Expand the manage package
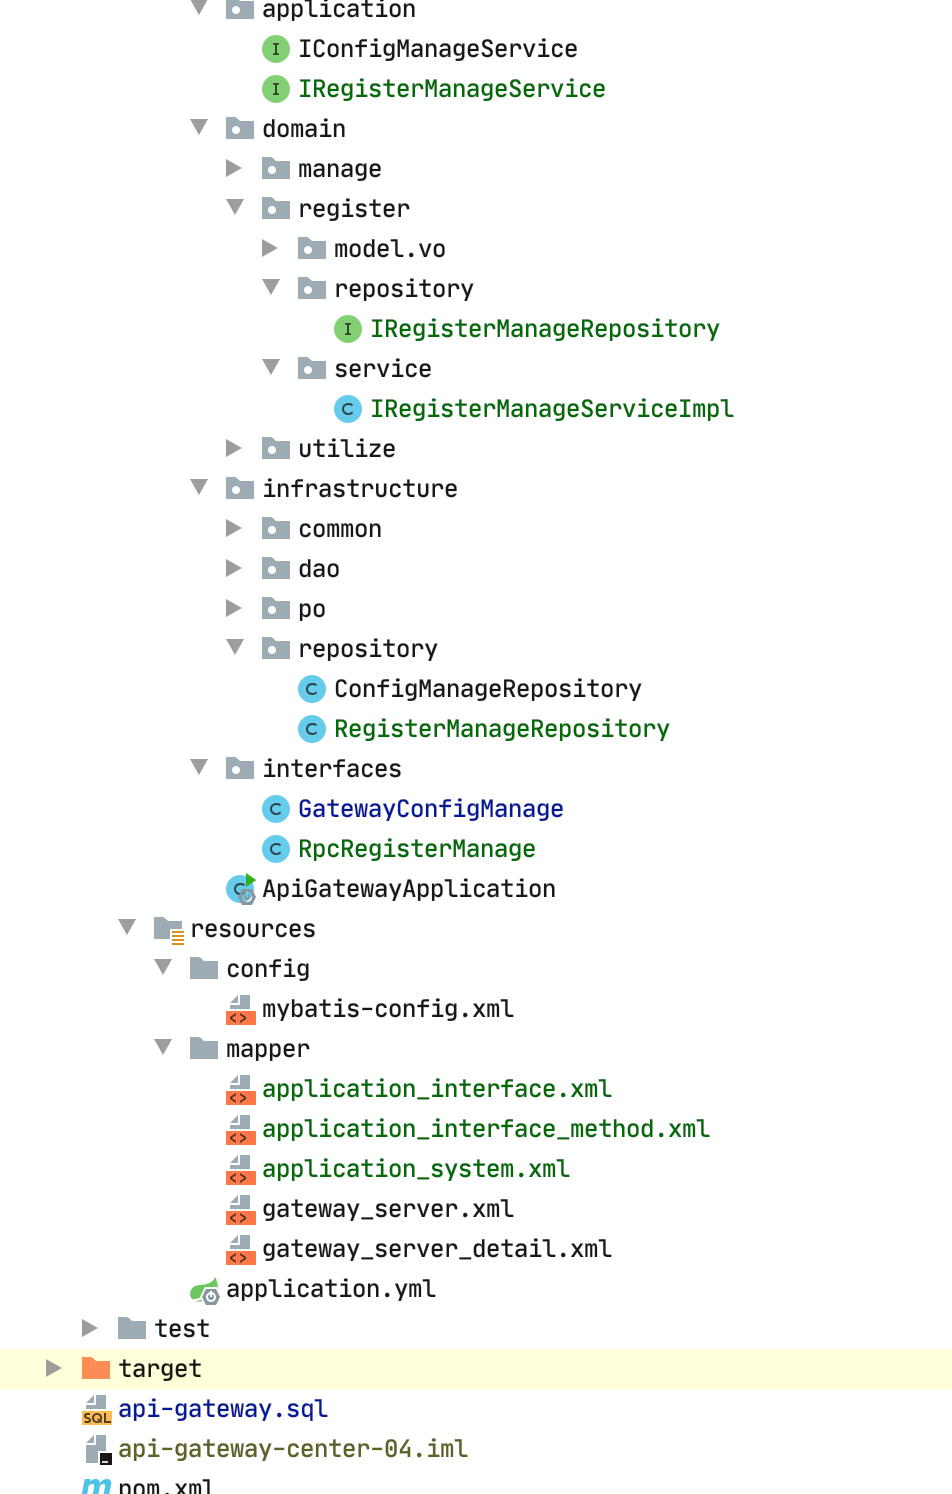The image size is (952, 1494). [x=234, y=168]
